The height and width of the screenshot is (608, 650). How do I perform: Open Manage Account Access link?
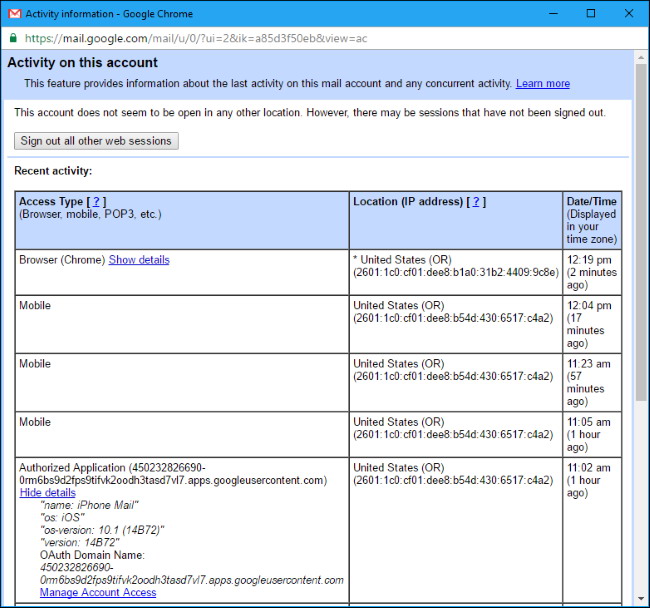pyautogui.click(x=98, y=593)
